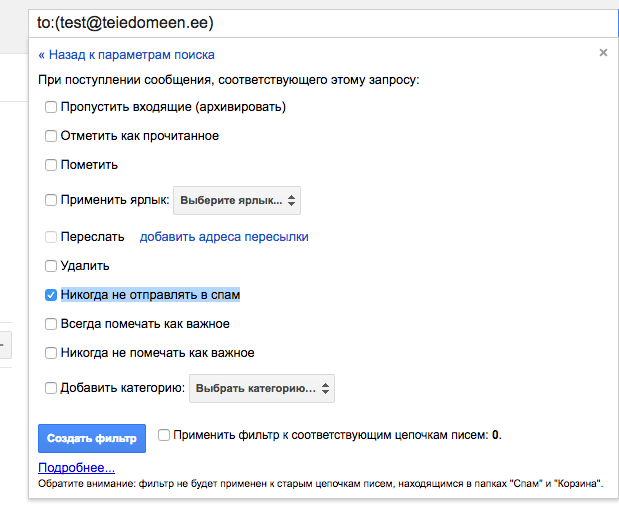Toggle the disabled «Переслать» checkbox
Viewport: 619px width, 513px height.
coord(51,237)
